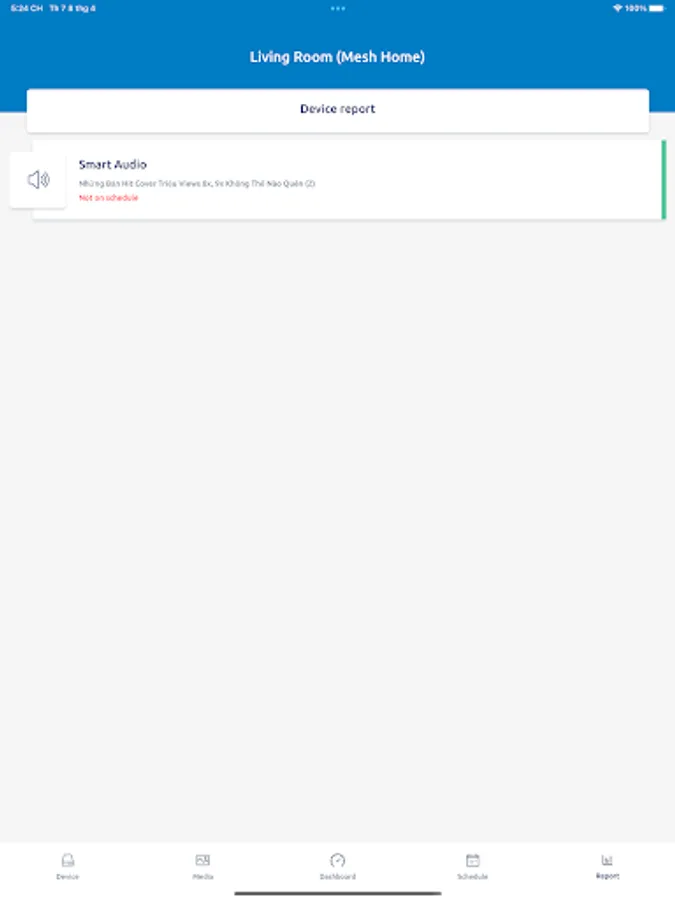The width and height of the screenshot is (675, 900).
Task: Switch to the Schedule tab label
Action: tap(472, 876)
